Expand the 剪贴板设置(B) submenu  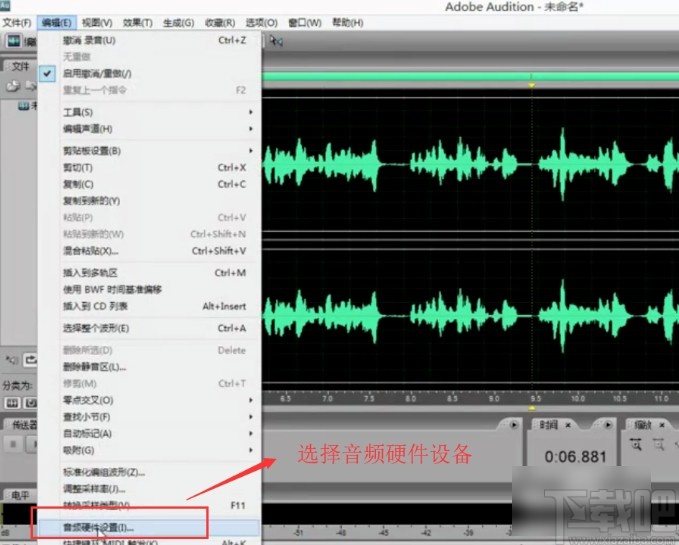pos(149,151)
